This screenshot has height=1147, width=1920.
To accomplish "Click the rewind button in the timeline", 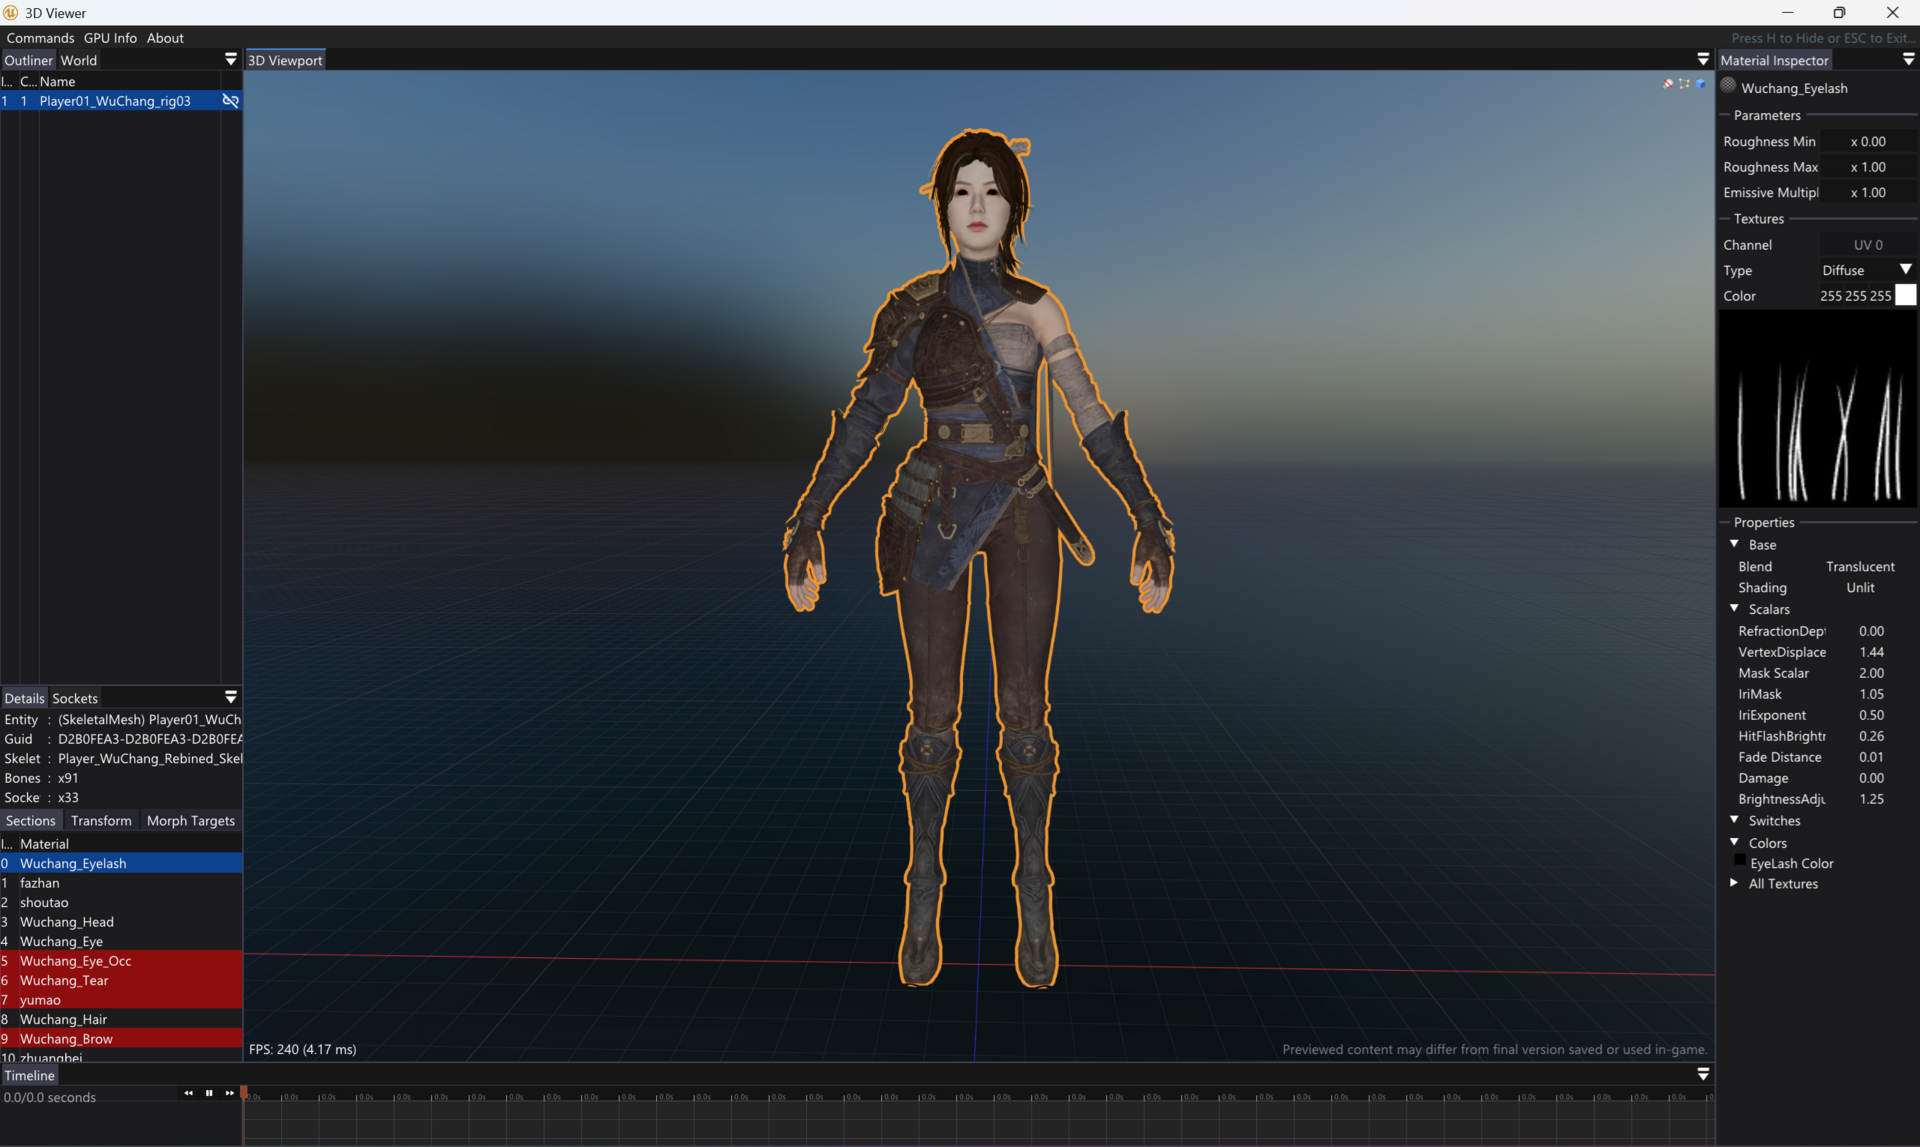I will pos(188,1093).
